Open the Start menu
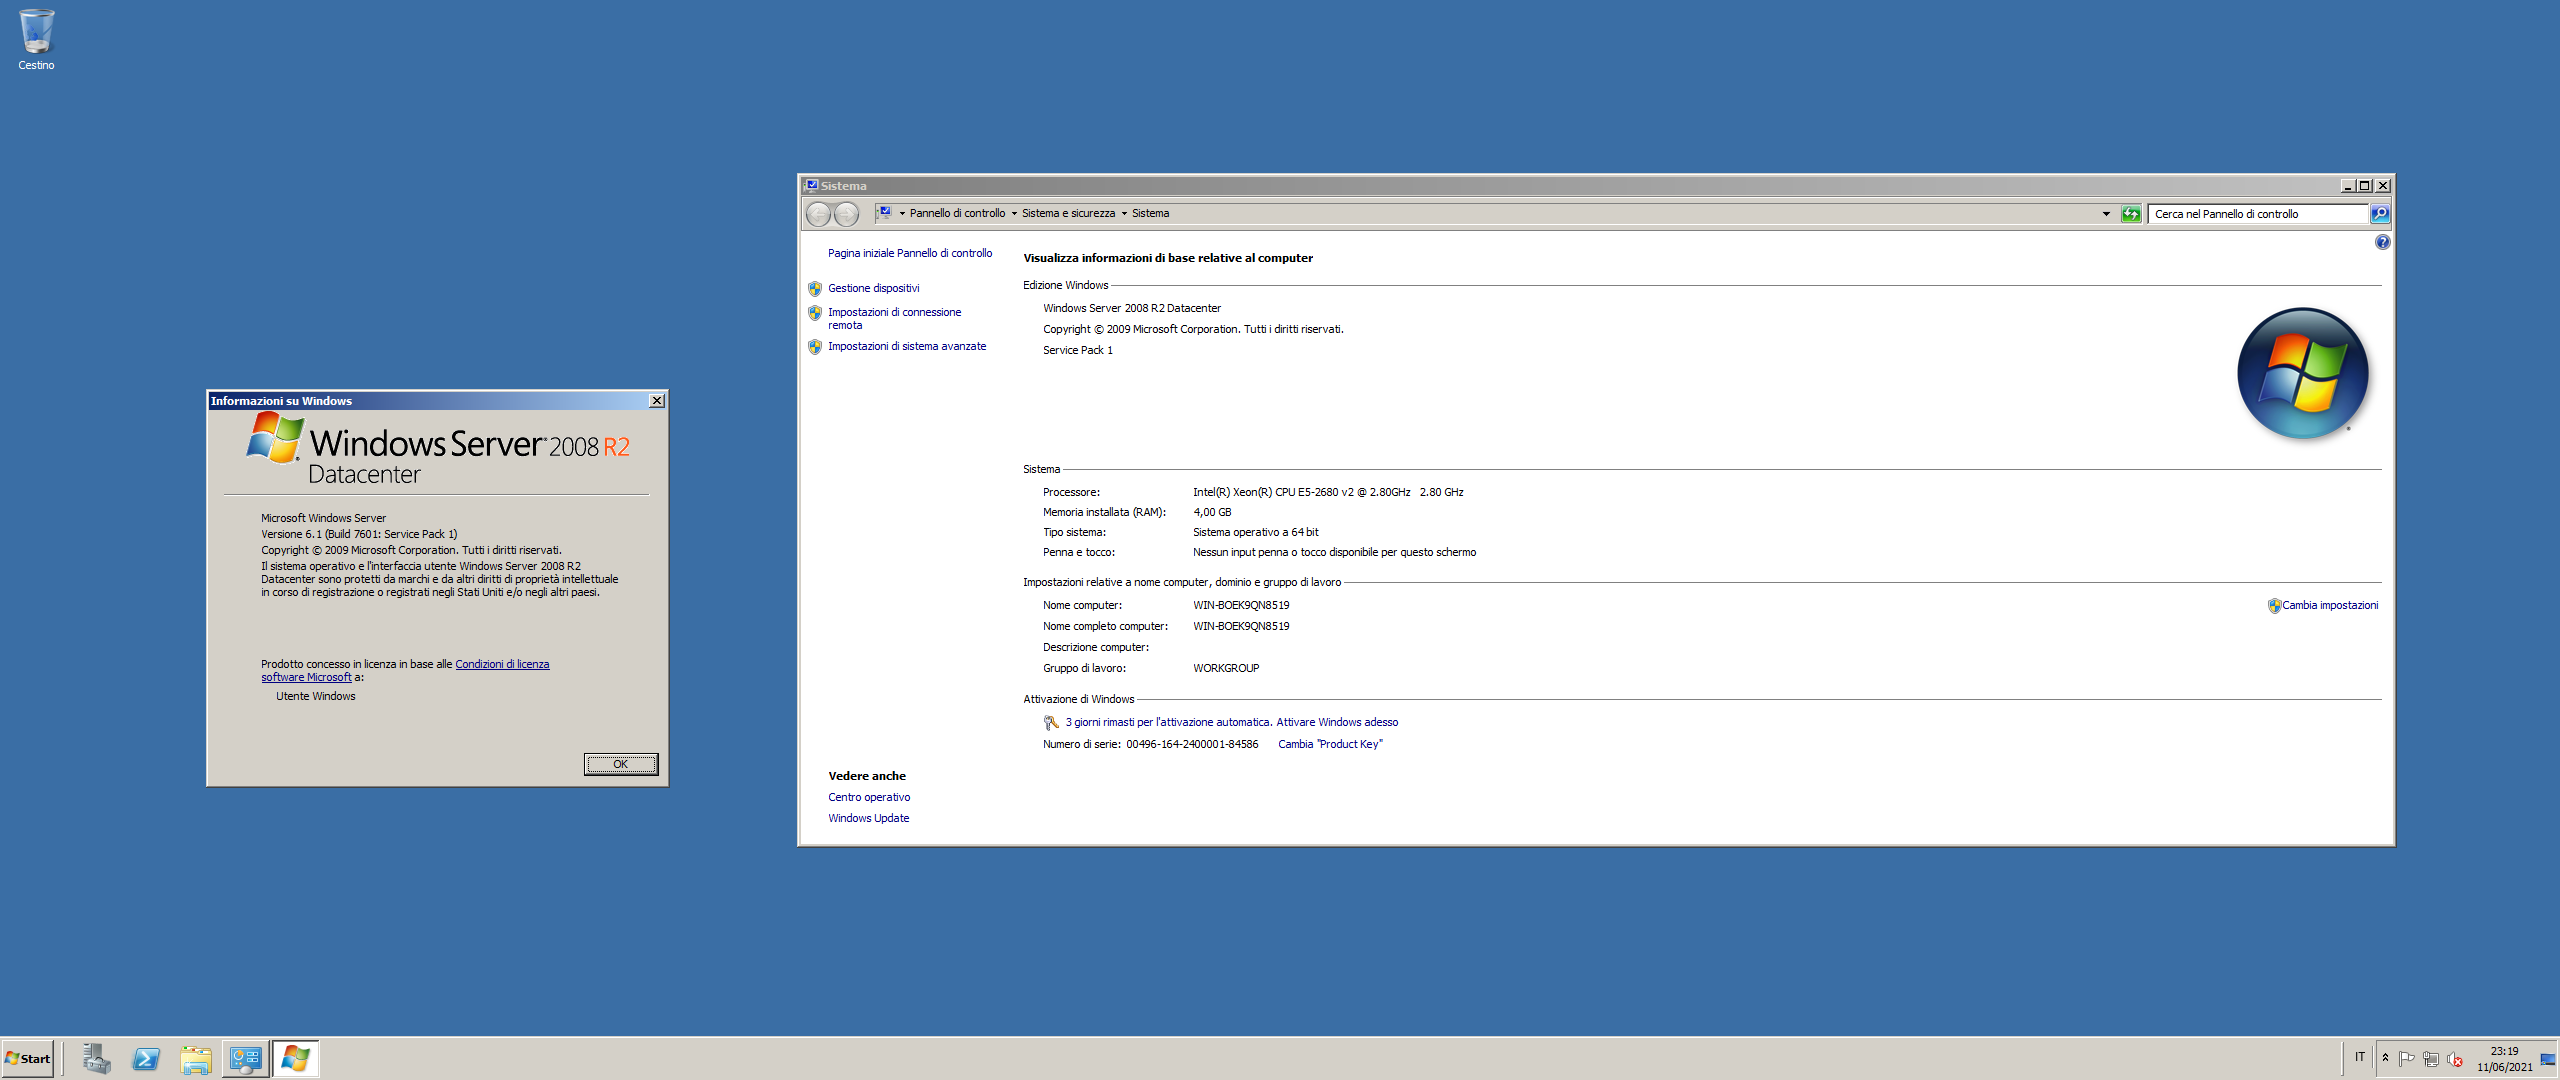Screen dimensions: 2560x1080 tap(28, 1058)
